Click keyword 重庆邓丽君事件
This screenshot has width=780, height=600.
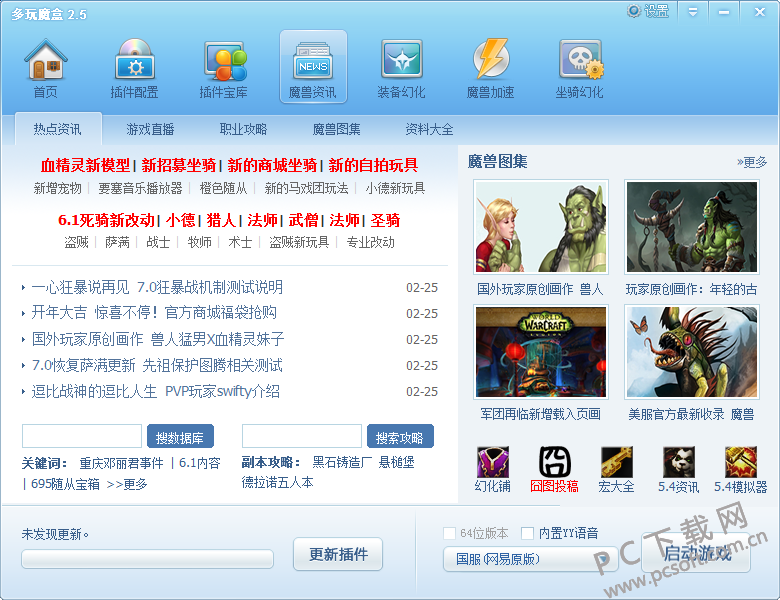[121, 463]
